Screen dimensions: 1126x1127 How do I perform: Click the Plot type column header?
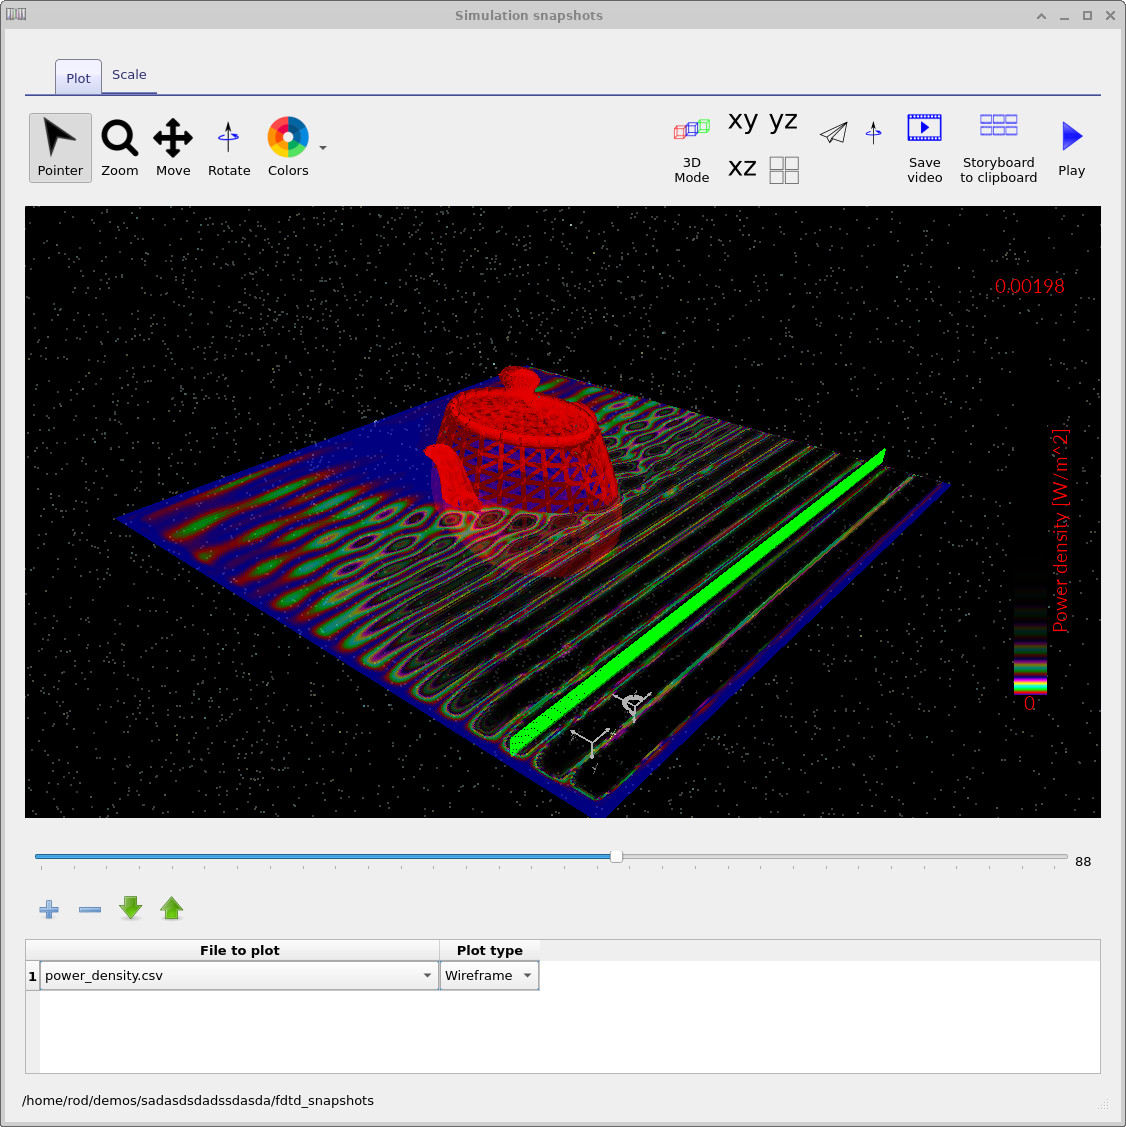pyautogui.click(x=489, y=950)
